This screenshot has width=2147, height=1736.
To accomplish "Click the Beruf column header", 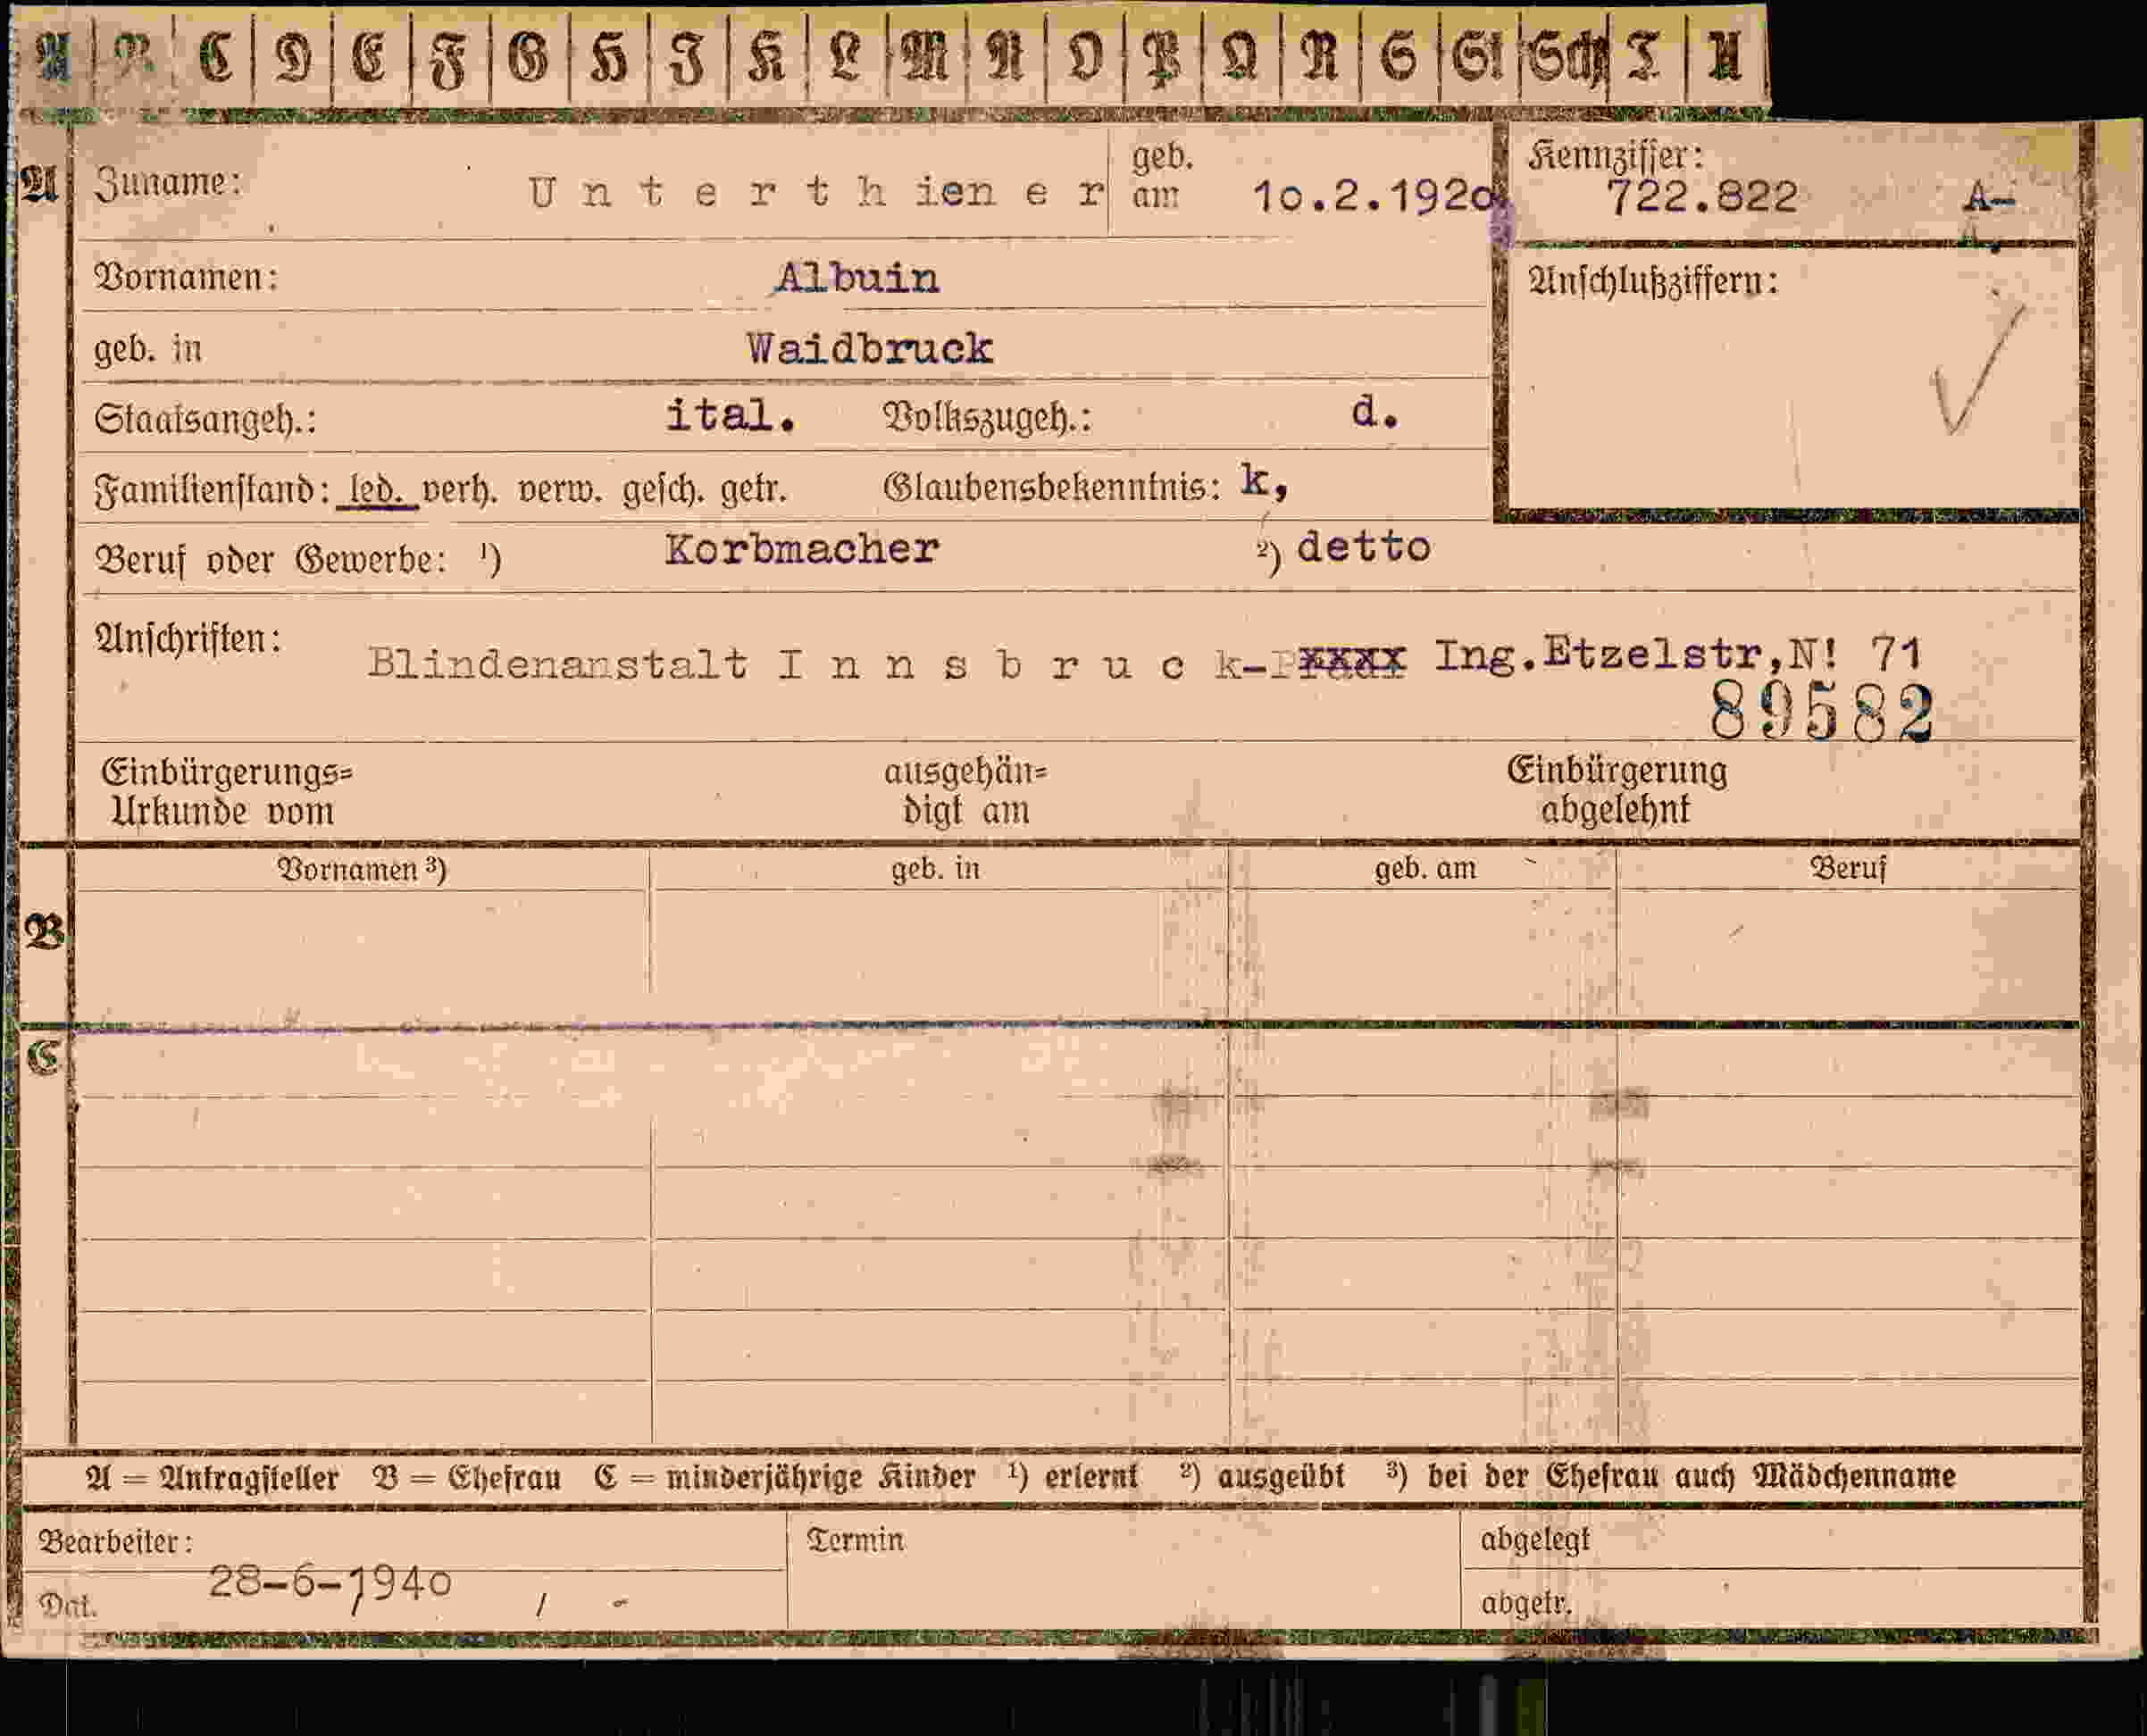I will (1849, 868).
